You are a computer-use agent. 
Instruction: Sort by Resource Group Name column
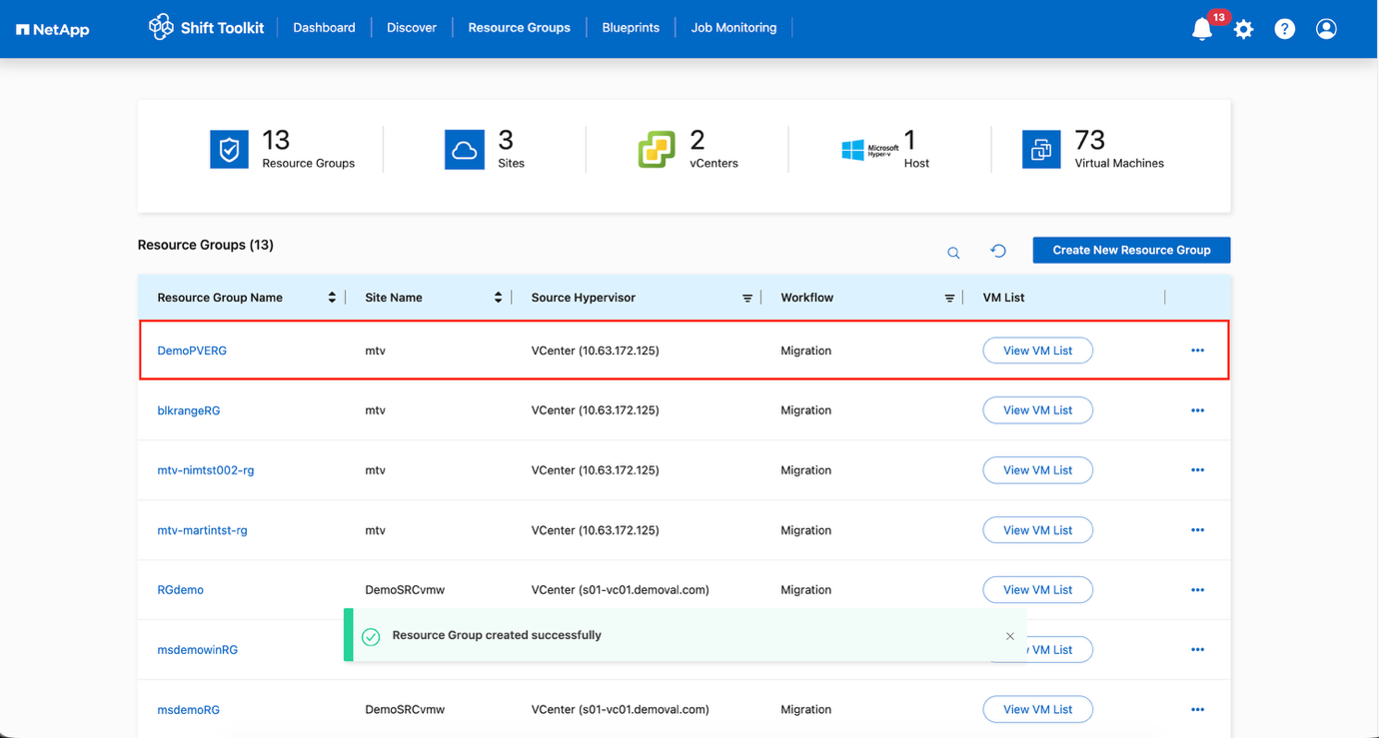[x=332, y=298]
